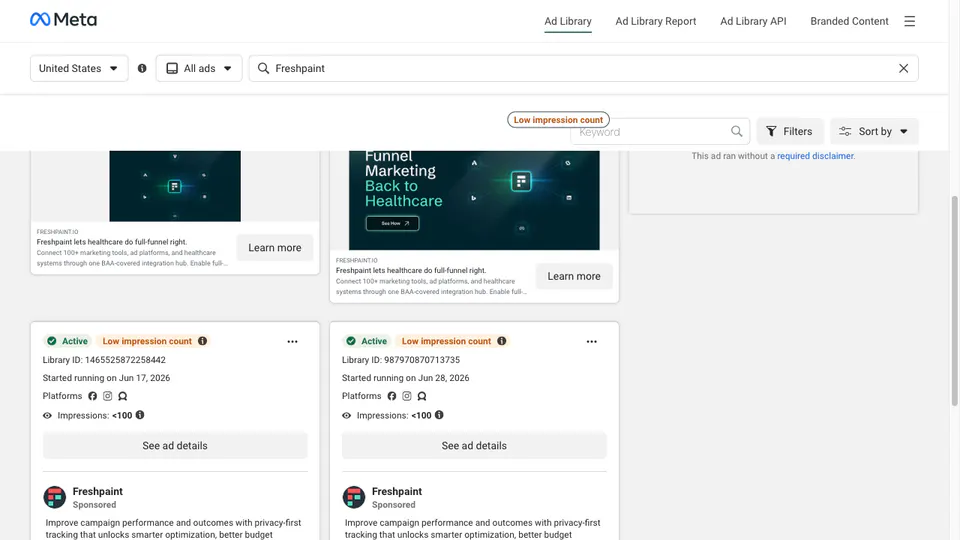Click Low impression count label on ad 987970870713735
This screenshot has width=960, height=540.
tap(446, 341)
